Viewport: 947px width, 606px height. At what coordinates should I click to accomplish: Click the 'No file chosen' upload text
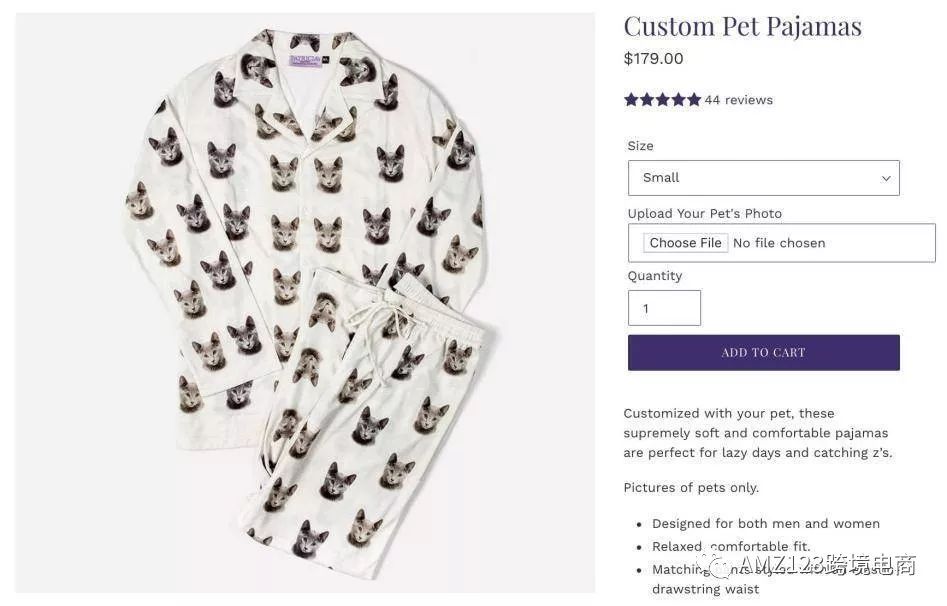(779, 243)
